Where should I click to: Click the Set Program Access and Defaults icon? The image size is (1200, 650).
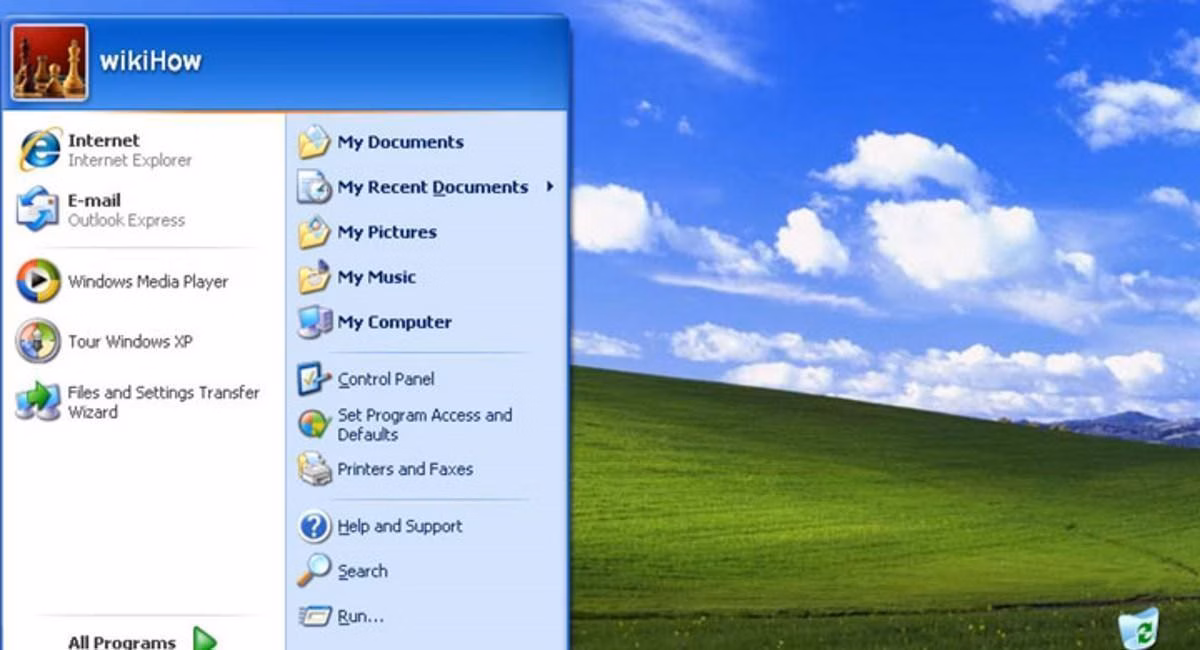click(x=314, y=424)
